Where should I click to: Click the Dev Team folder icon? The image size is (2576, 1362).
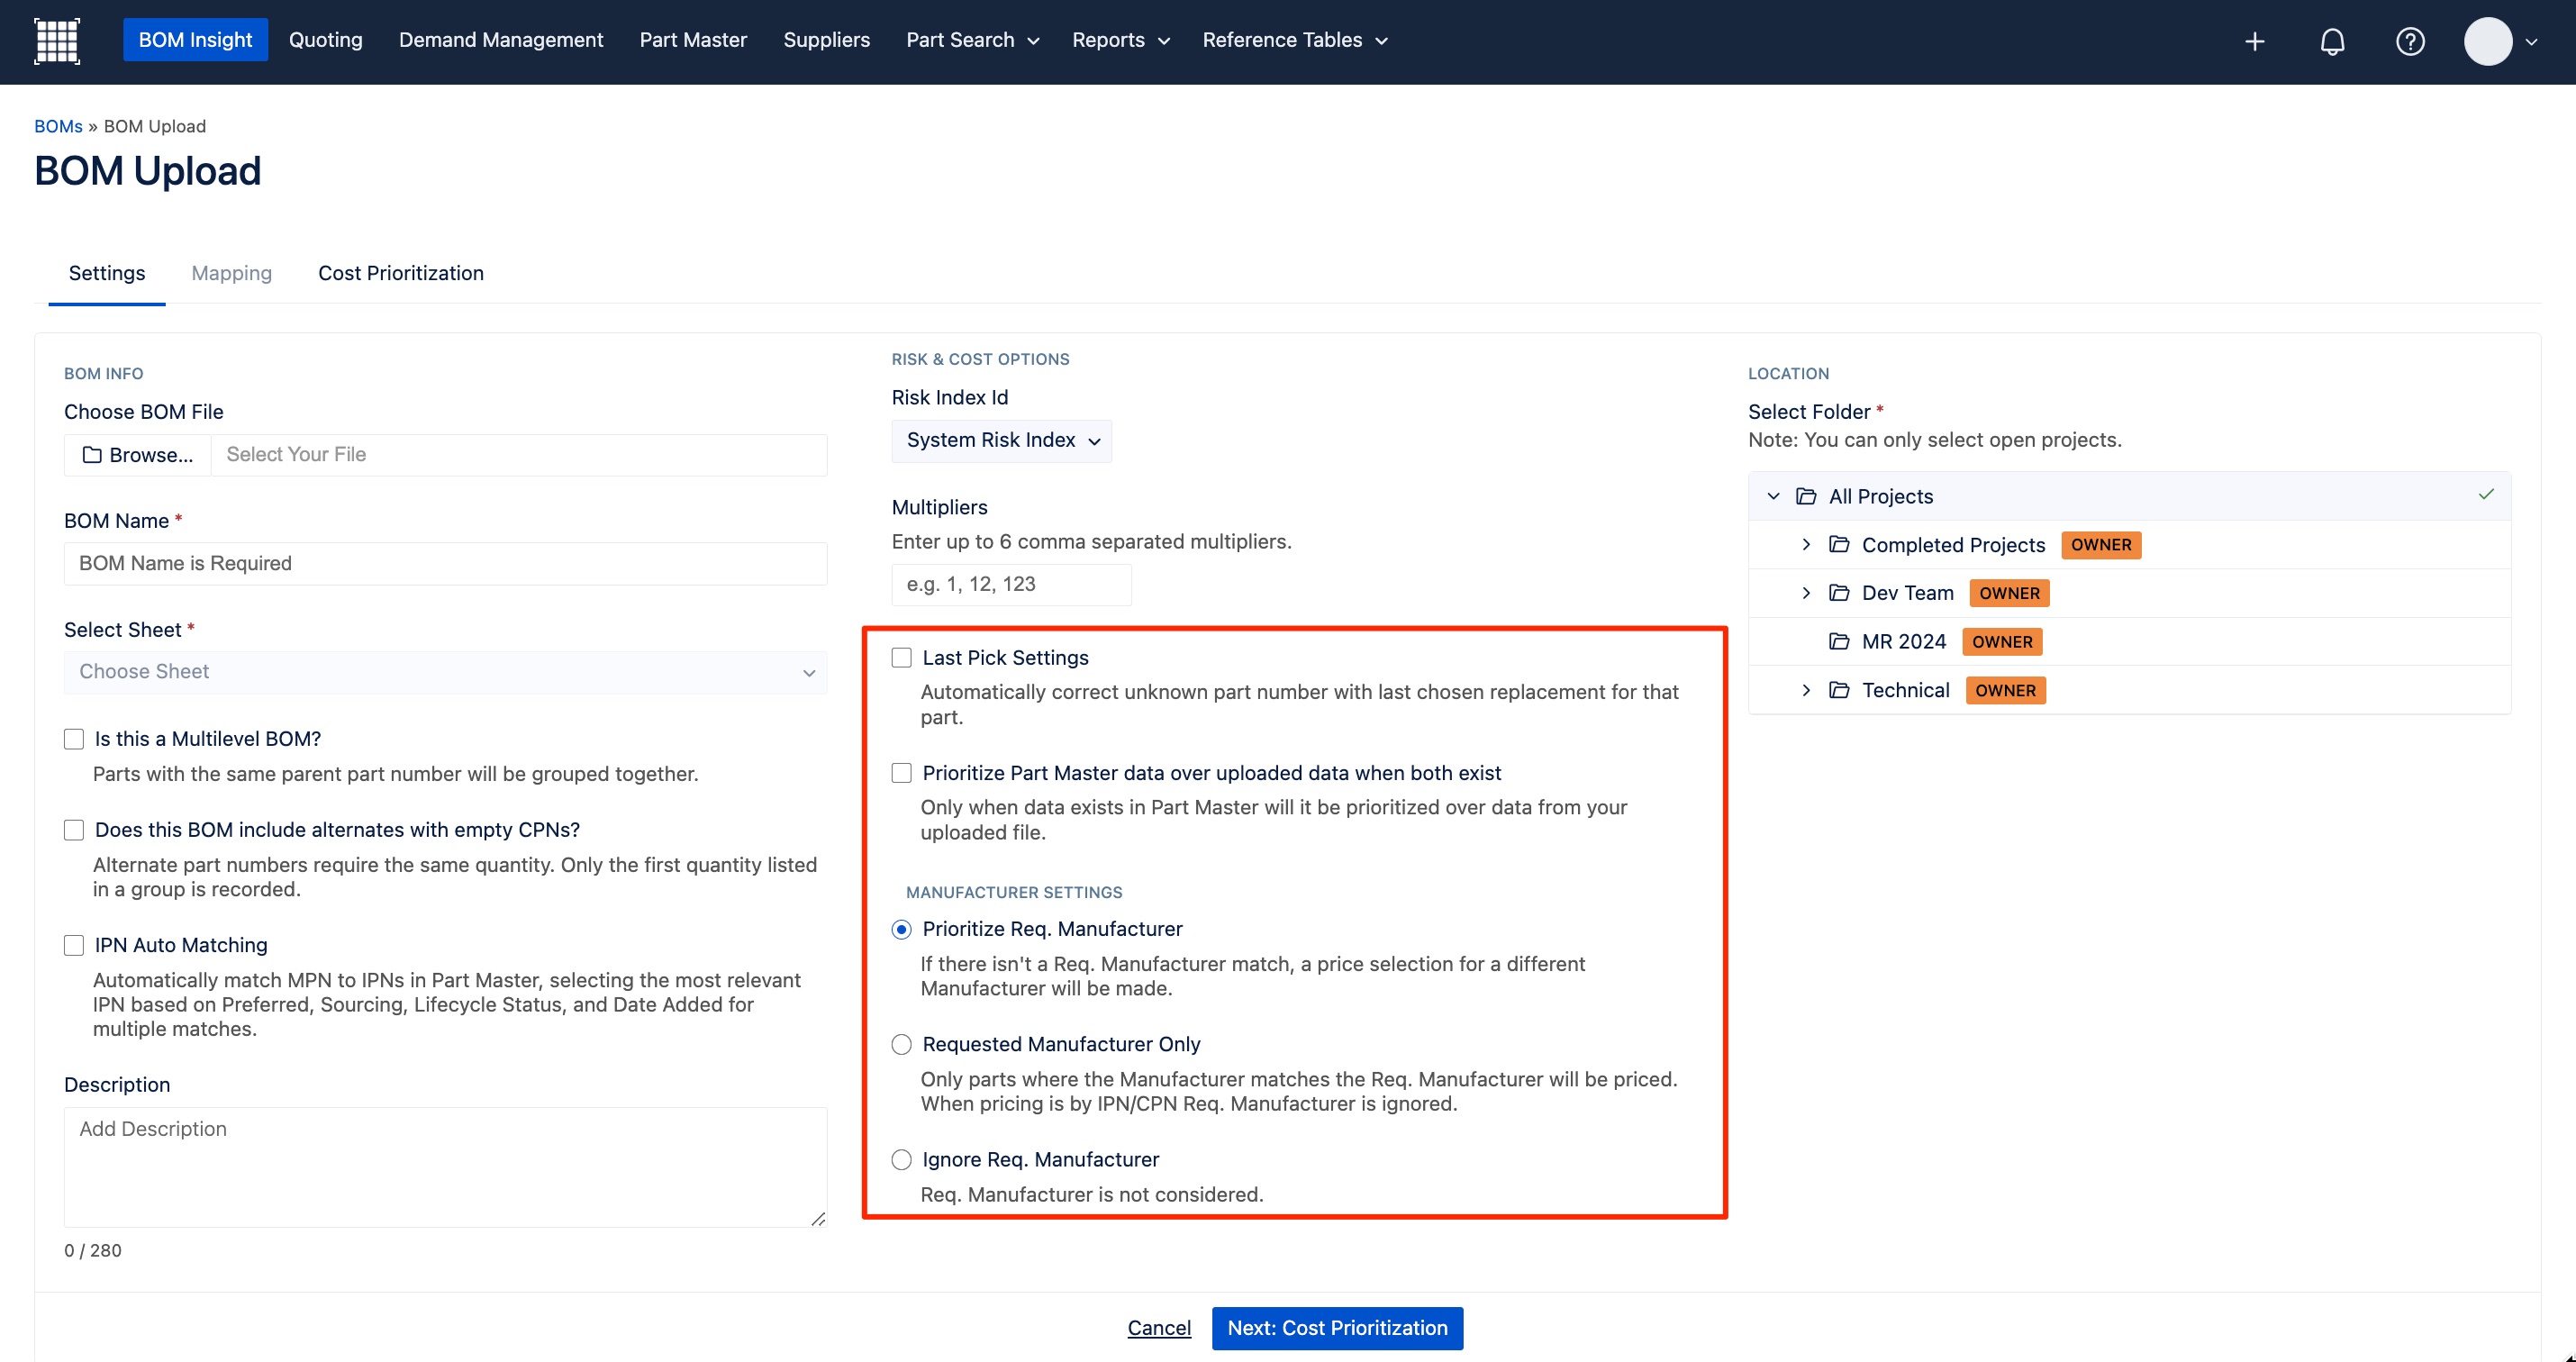click(1839, 592)
